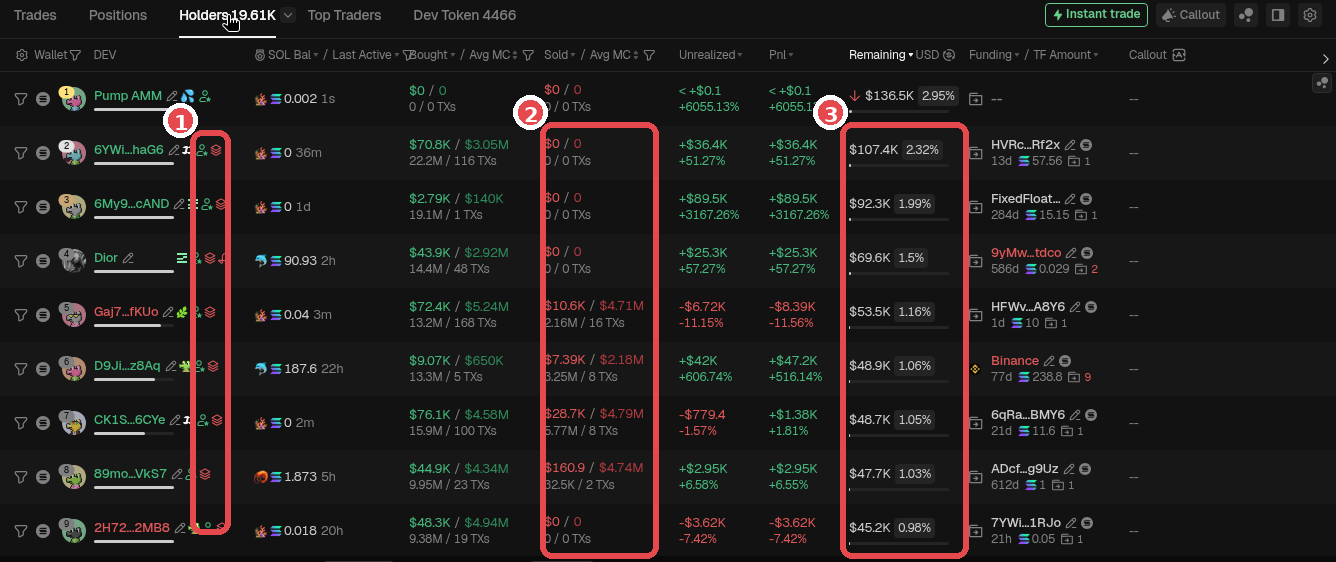
Task: Sort by Unrealized column
Action: (x=710, y=55)
